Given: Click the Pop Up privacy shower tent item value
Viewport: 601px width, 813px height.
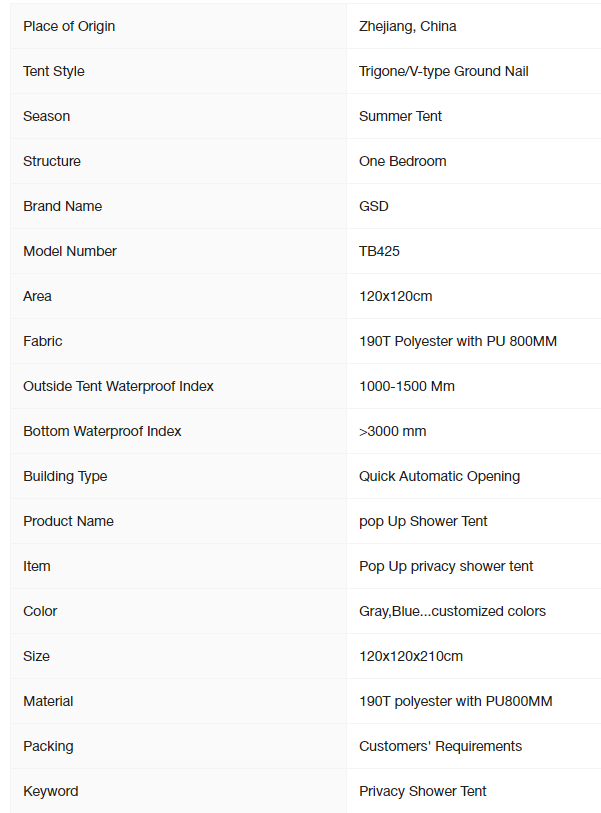Looking at the screenshot, I should 446,566.
